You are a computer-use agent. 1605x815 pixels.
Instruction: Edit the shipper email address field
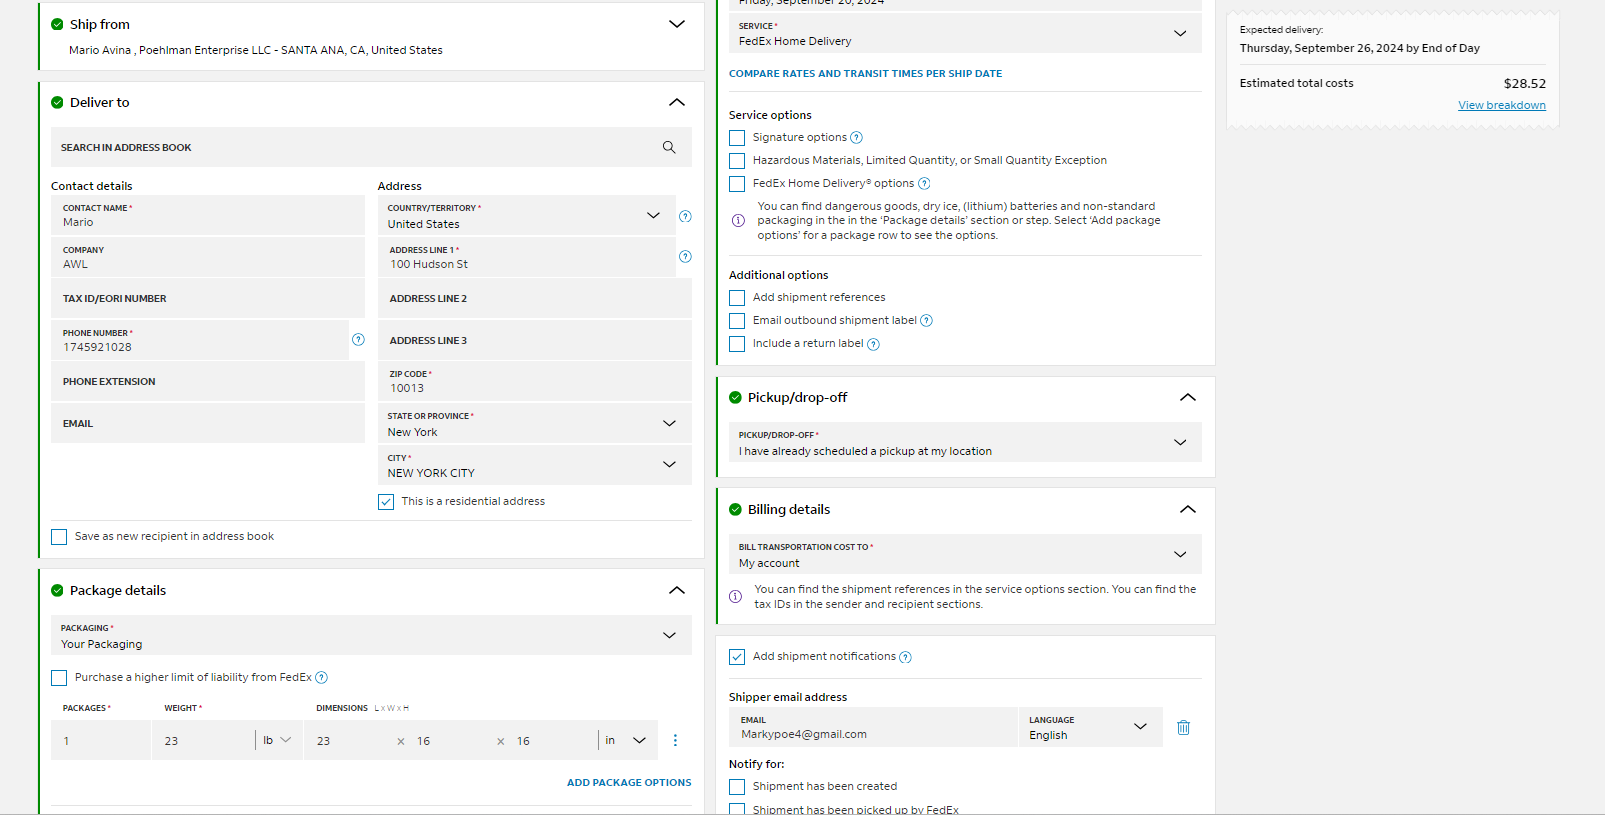pyautogui.click(x=874, y=727)
